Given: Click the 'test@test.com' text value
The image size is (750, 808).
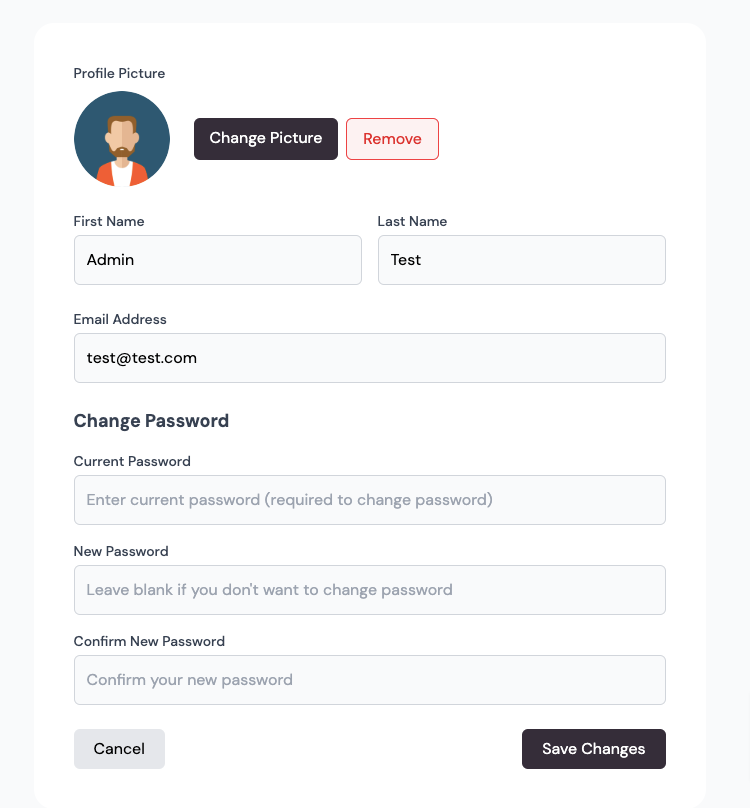Looking at the screenshot, I should point(142,358).
